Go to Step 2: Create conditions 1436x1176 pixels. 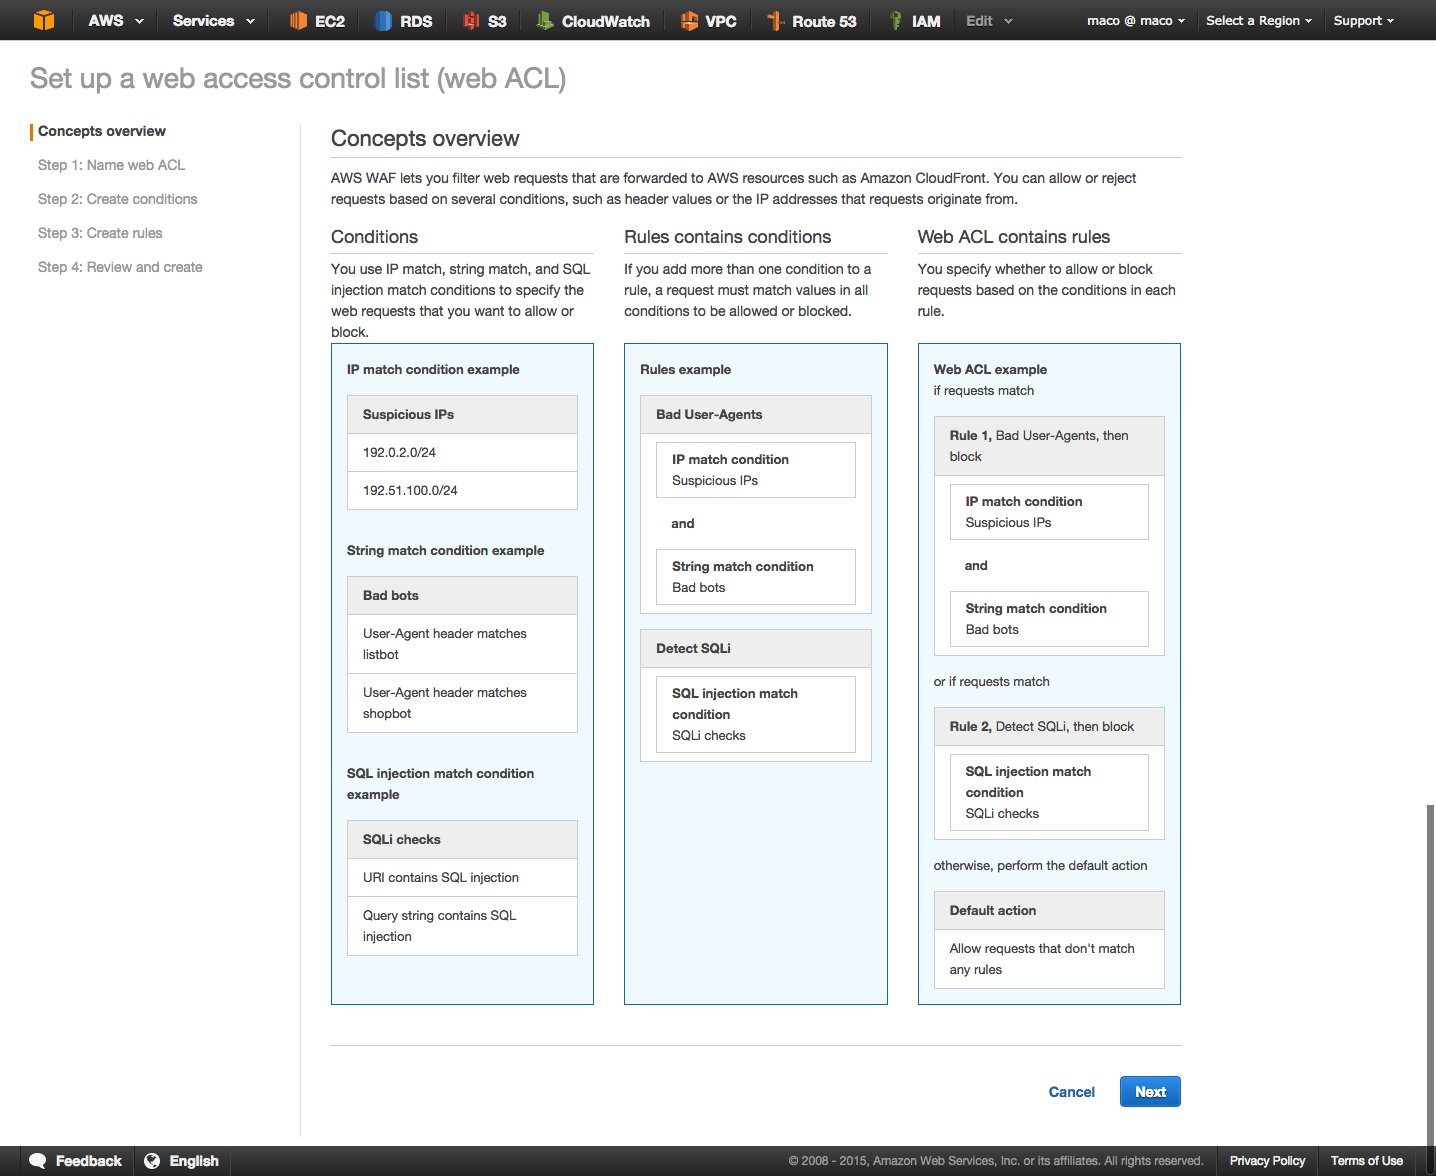(117, 199)
